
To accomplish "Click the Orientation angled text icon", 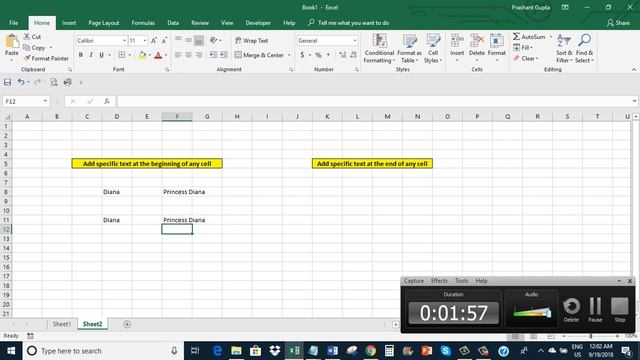I will coord(213,40).
